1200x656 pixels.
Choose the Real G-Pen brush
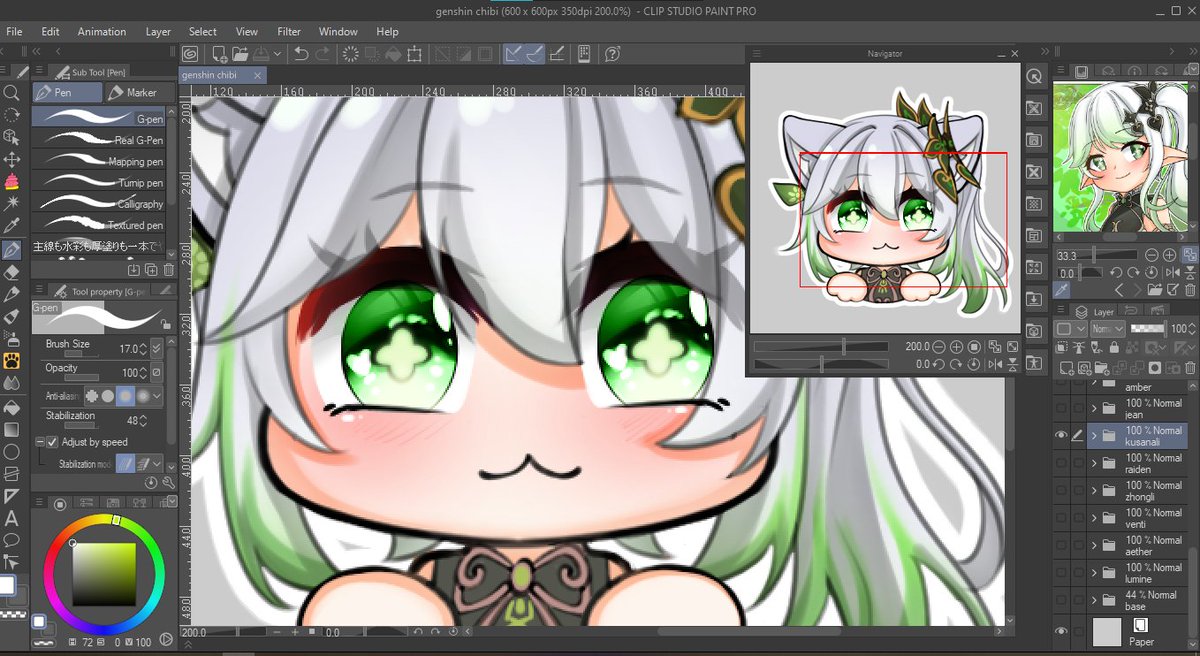99,140
